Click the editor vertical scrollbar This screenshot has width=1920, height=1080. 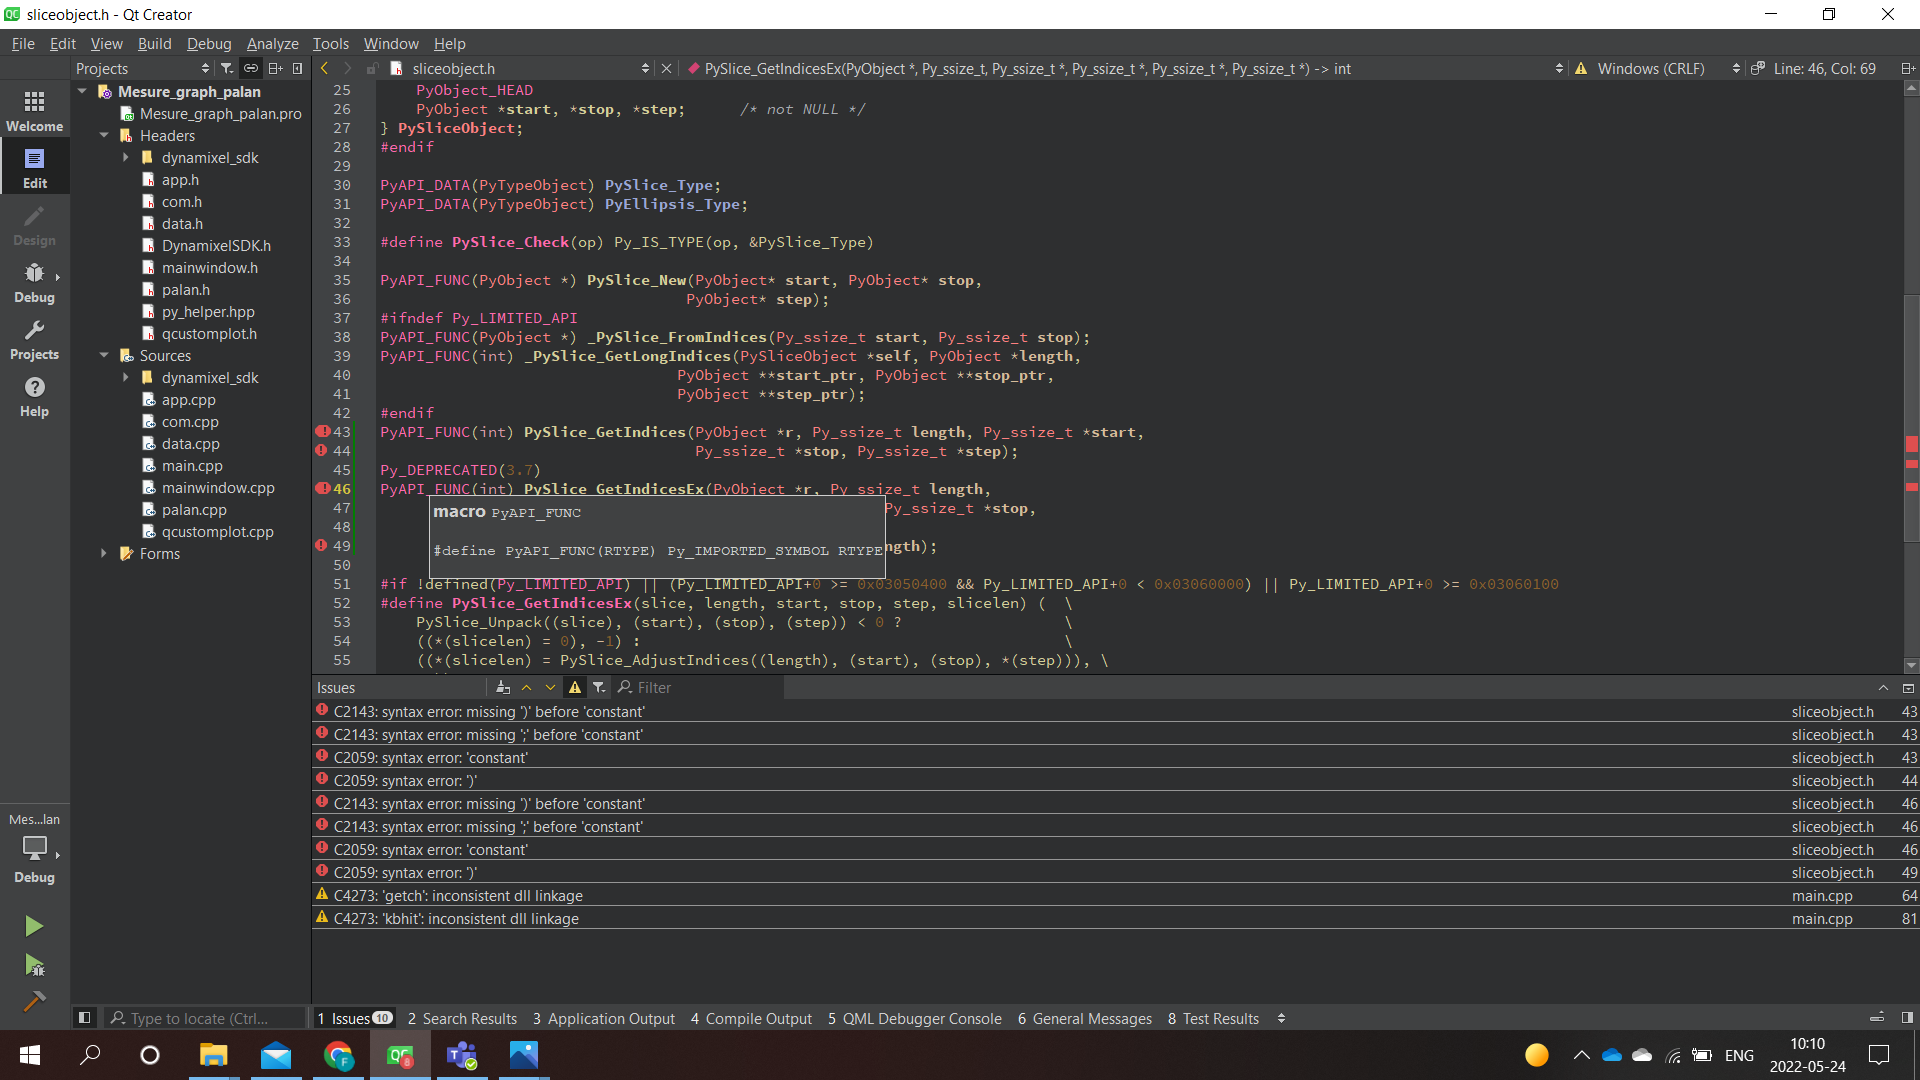pyautogui.click(x=1910, y=376)
